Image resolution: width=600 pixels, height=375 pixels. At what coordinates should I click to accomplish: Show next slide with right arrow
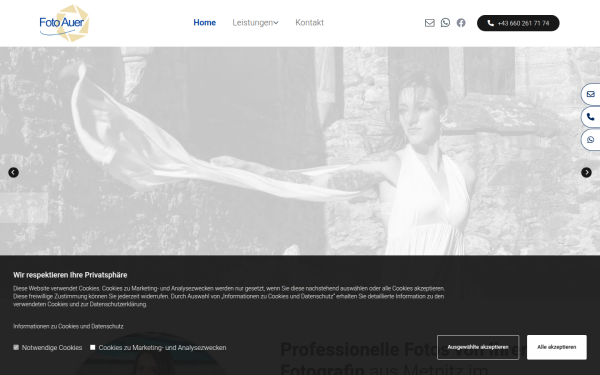[586, 173]
